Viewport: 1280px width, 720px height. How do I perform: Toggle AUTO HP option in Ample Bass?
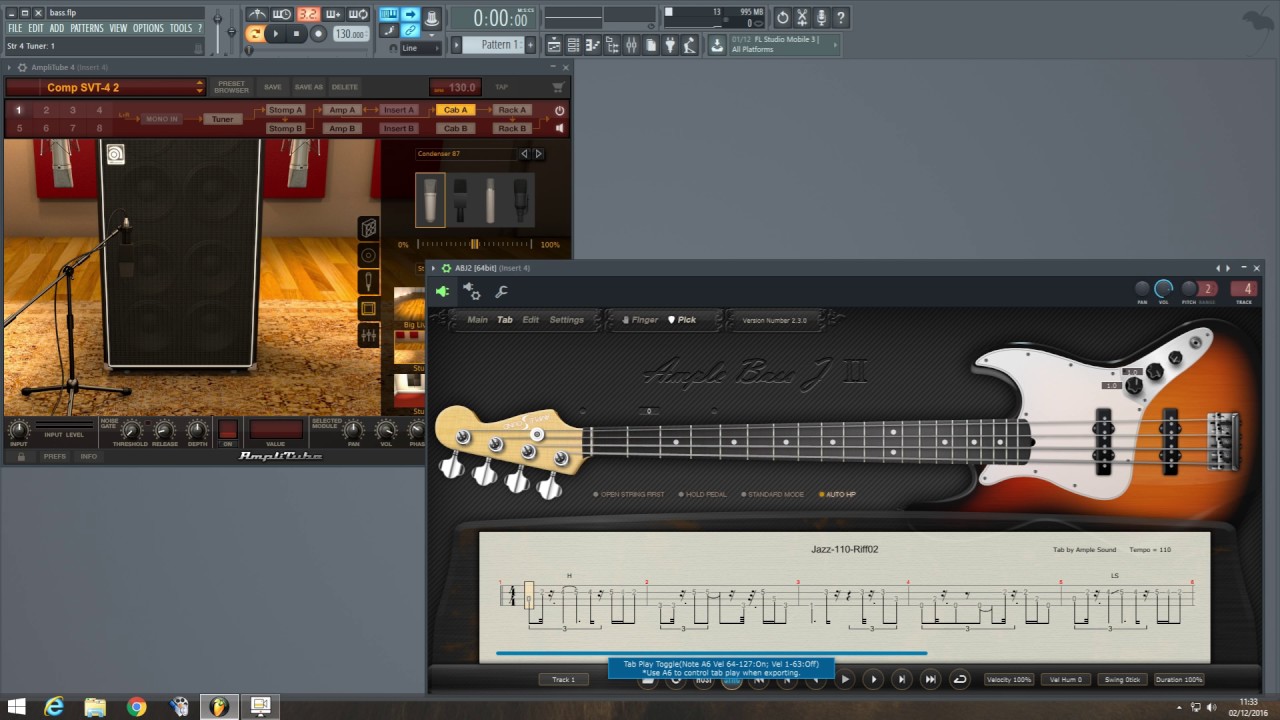[x=838, y=494]
